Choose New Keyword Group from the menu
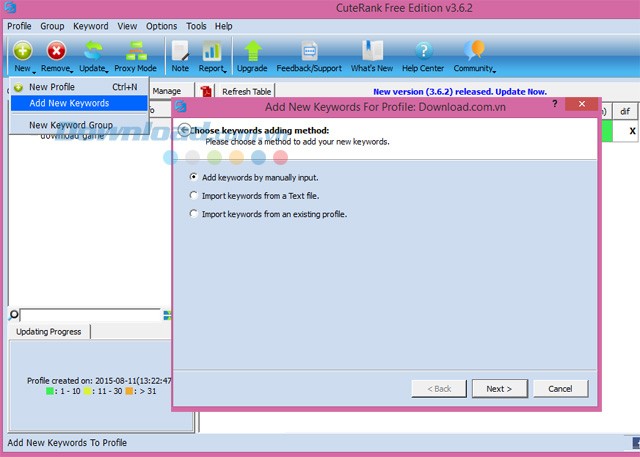640x457 pixels. [70, 125]
